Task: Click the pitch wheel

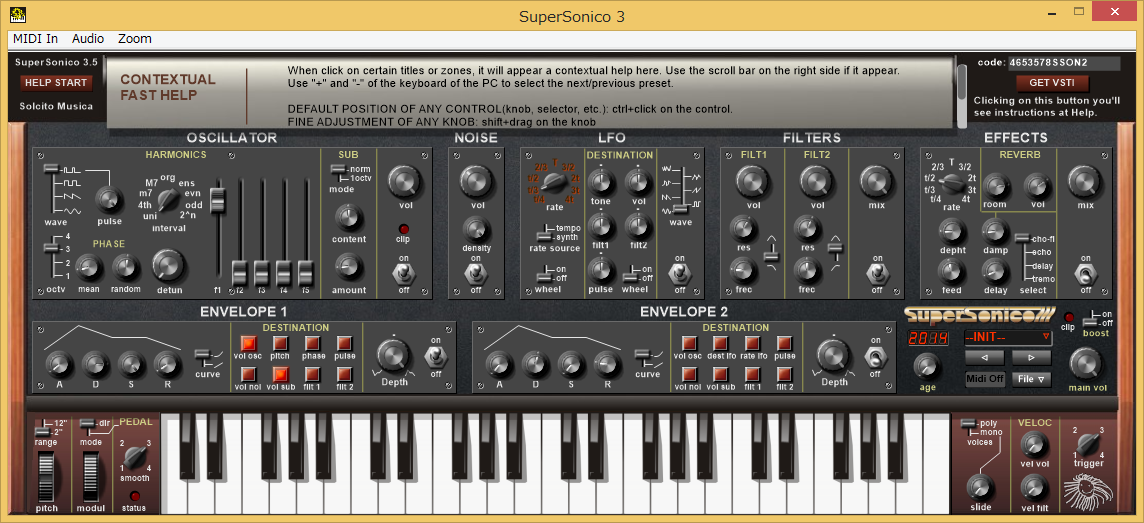Action: pyautogui.click(x=45, y=477)
